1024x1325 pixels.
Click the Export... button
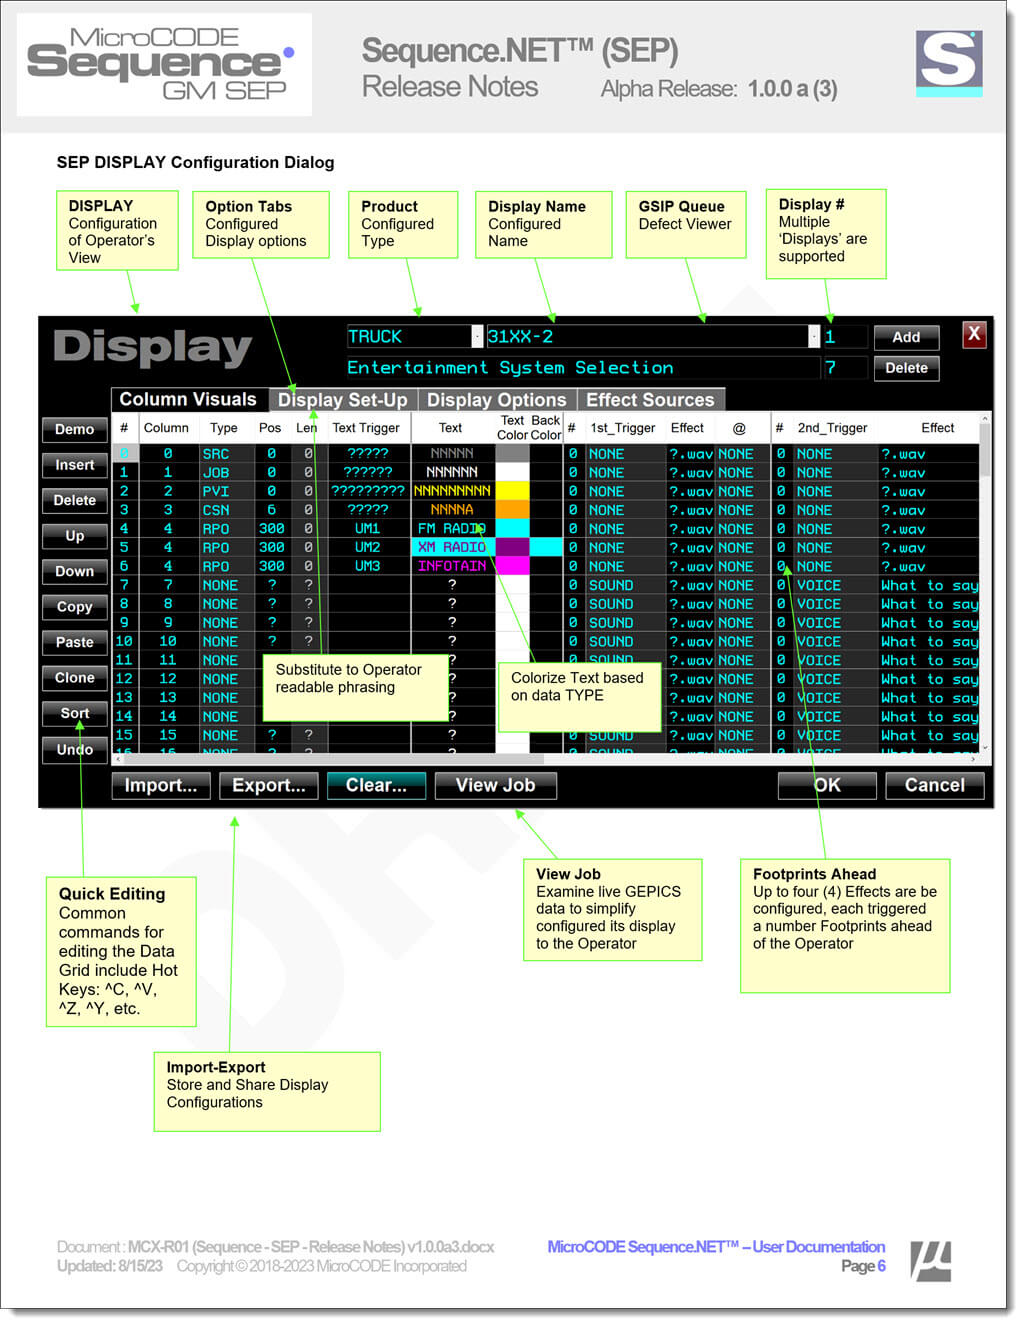pyautogui.click(x=269, y=786)
